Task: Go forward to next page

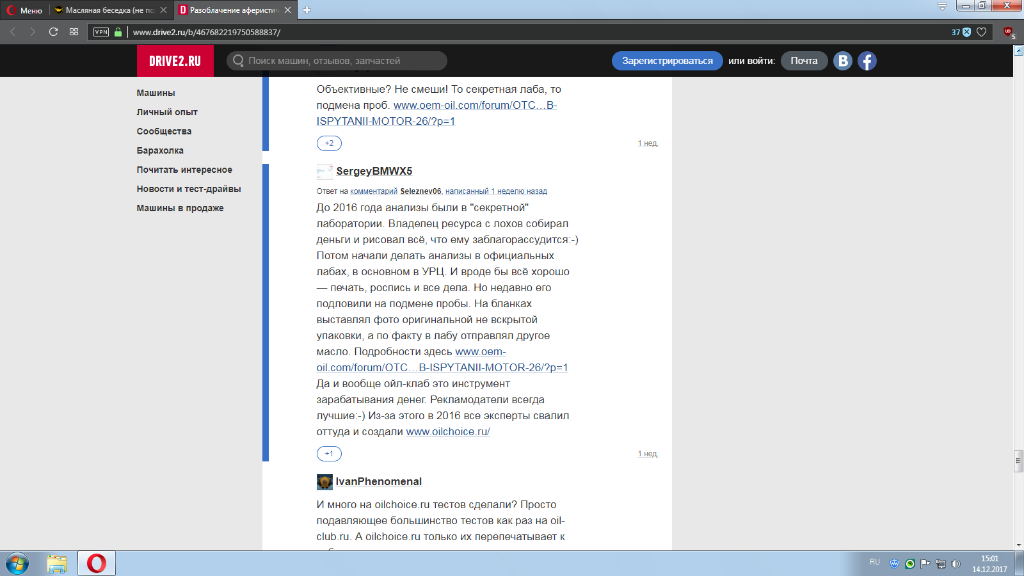Action: click(32, 31)
